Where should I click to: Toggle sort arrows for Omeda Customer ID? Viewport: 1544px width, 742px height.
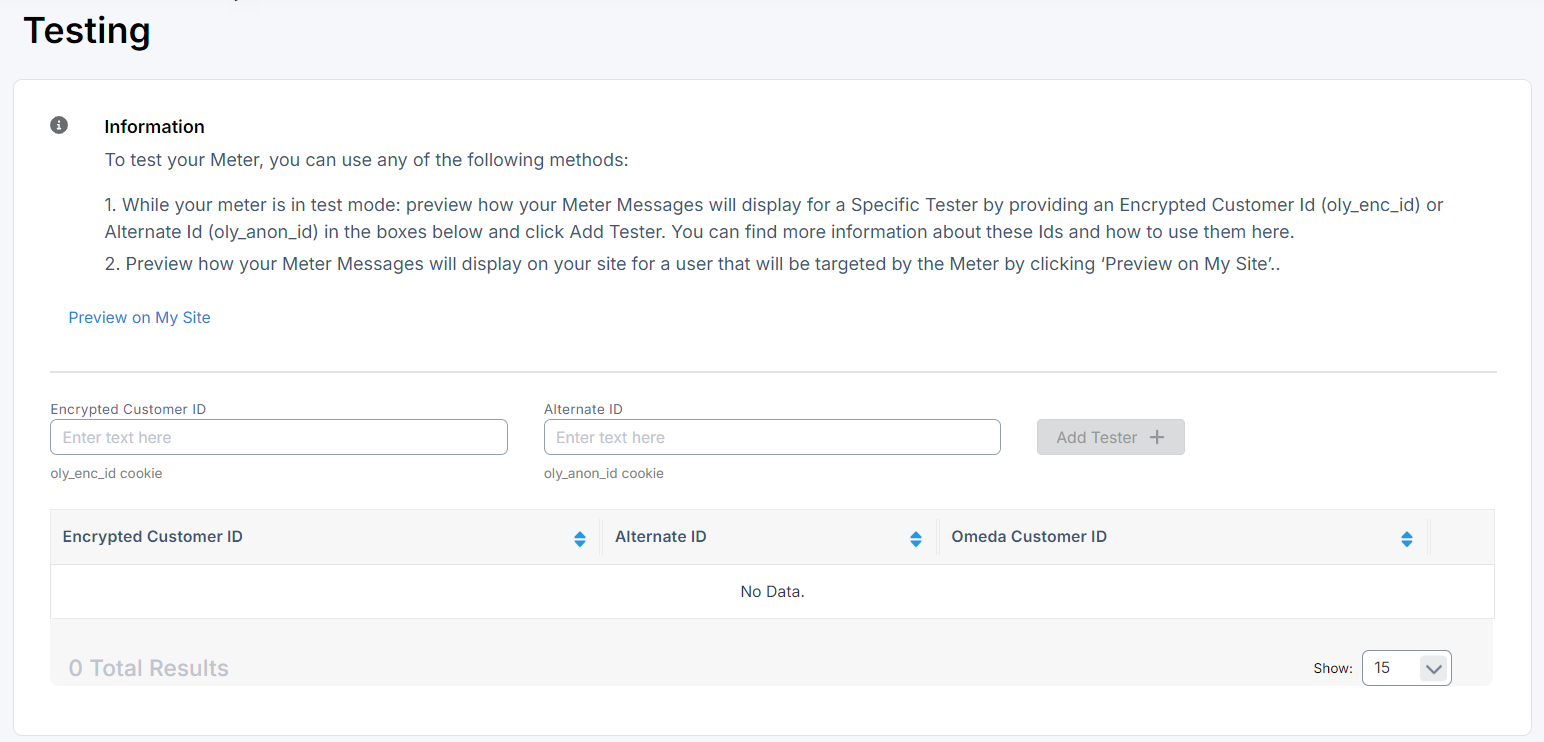pyautogui.click(x=1407, y=539)
